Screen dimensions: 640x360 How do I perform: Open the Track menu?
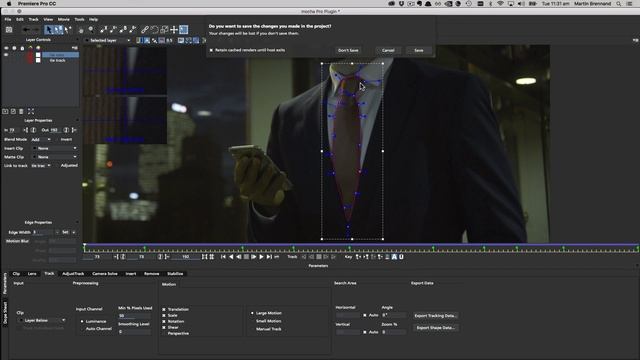tap(33, 19)
